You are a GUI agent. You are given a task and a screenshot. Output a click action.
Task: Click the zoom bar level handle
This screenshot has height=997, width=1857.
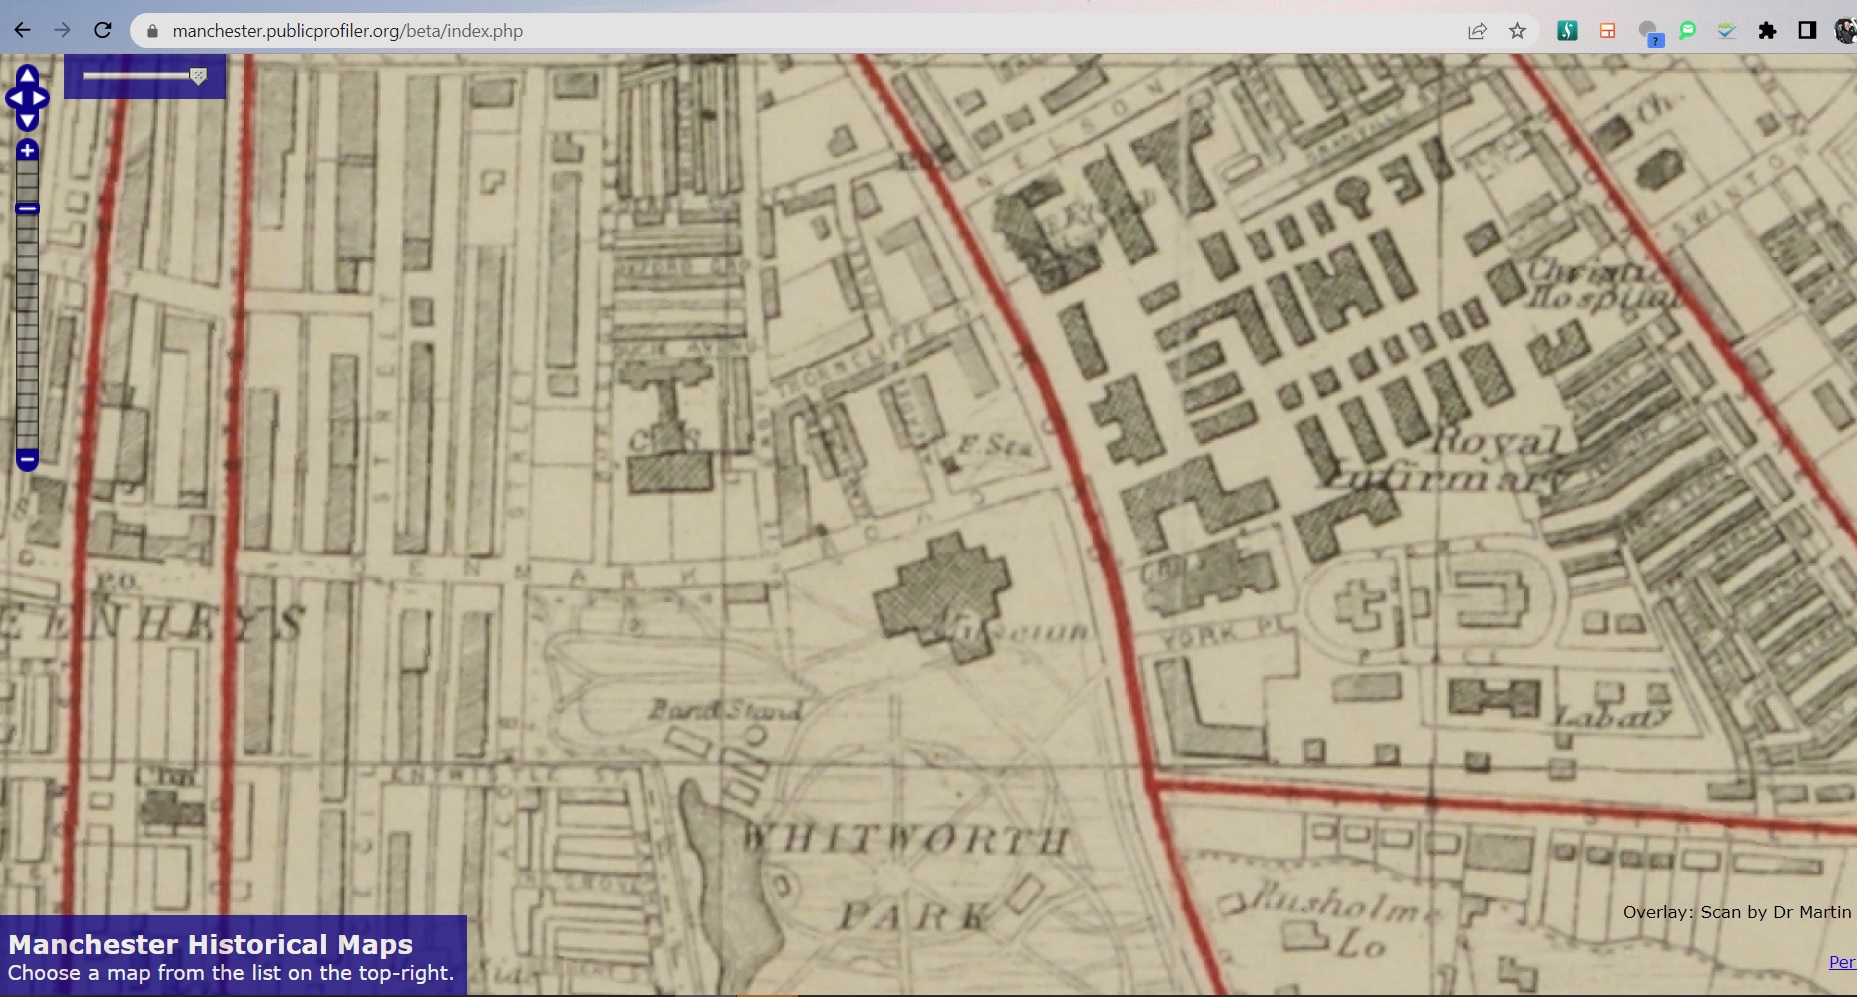click(27, 208)
